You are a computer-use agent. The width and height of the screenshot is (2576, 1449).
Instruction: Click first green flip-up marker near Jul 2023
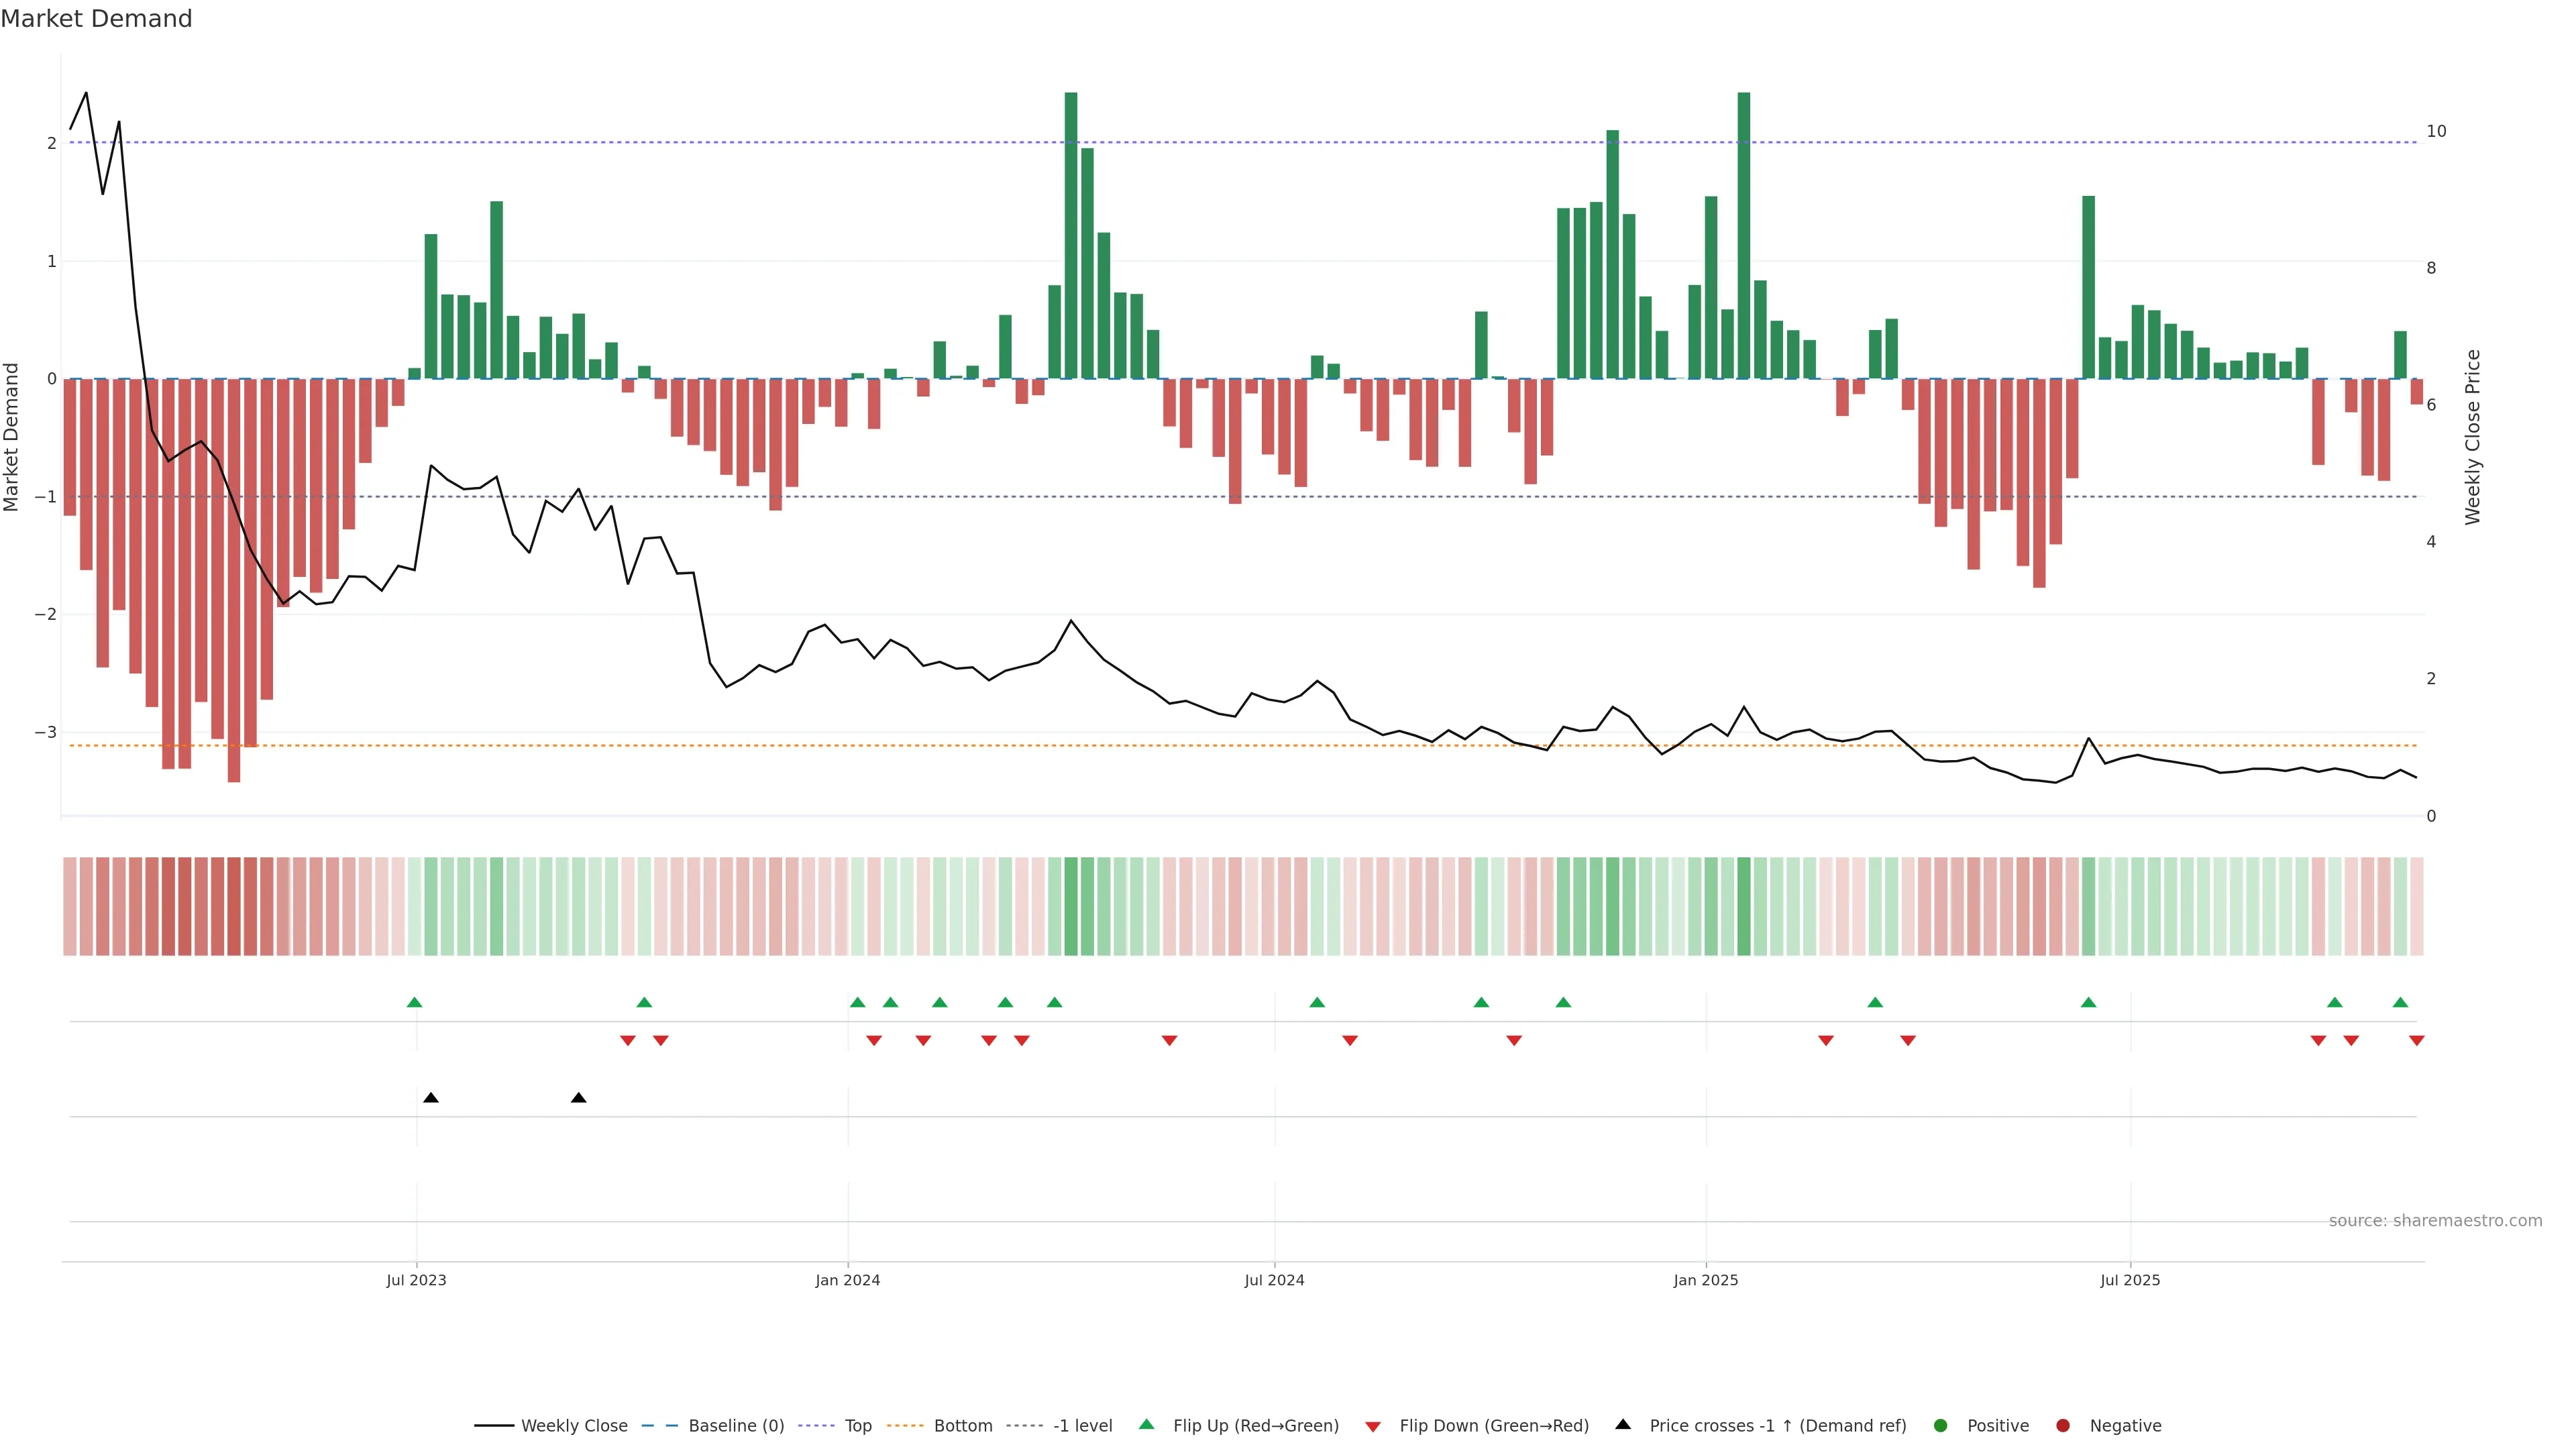[x=415, y=1003]
